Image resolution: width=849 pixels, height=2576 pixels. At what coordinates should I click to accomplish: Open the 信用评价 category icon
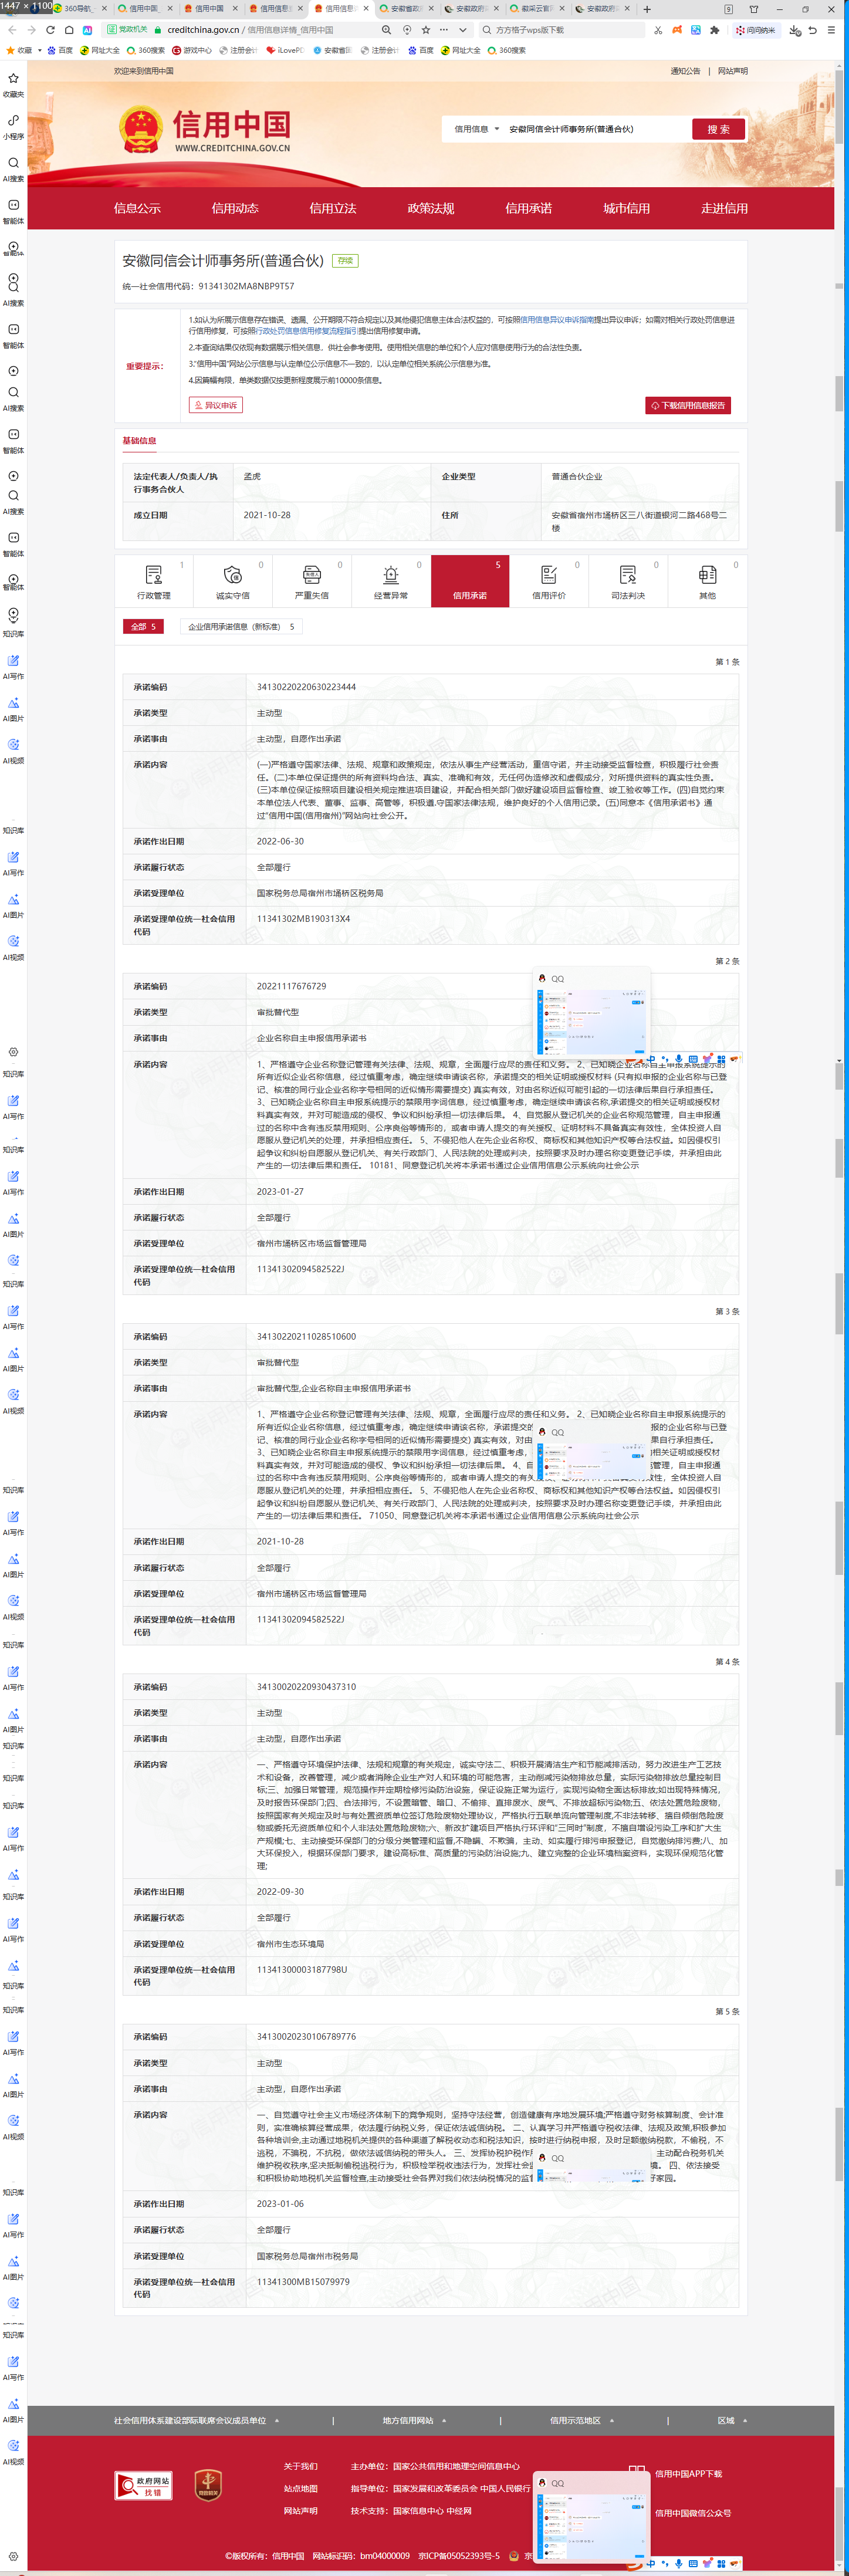click(548, 581)
